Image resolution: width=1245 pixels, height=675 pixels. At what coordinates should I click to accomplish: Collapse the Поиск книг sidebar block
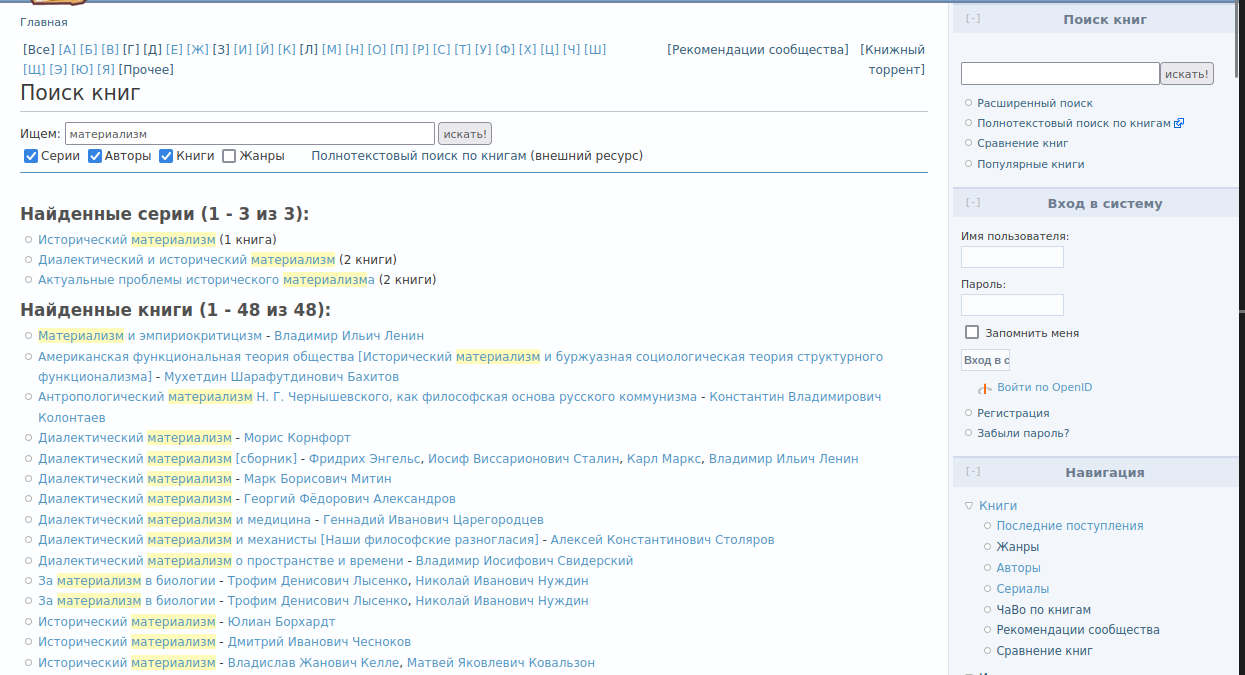tap(972, 19)
